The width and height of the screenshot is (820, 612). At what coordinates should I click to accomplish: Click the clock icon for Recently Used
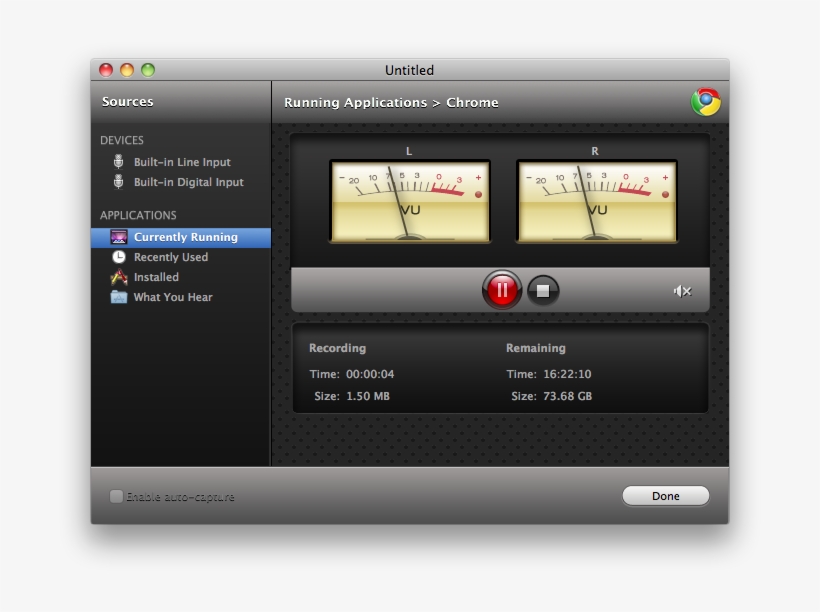point(119,257)
